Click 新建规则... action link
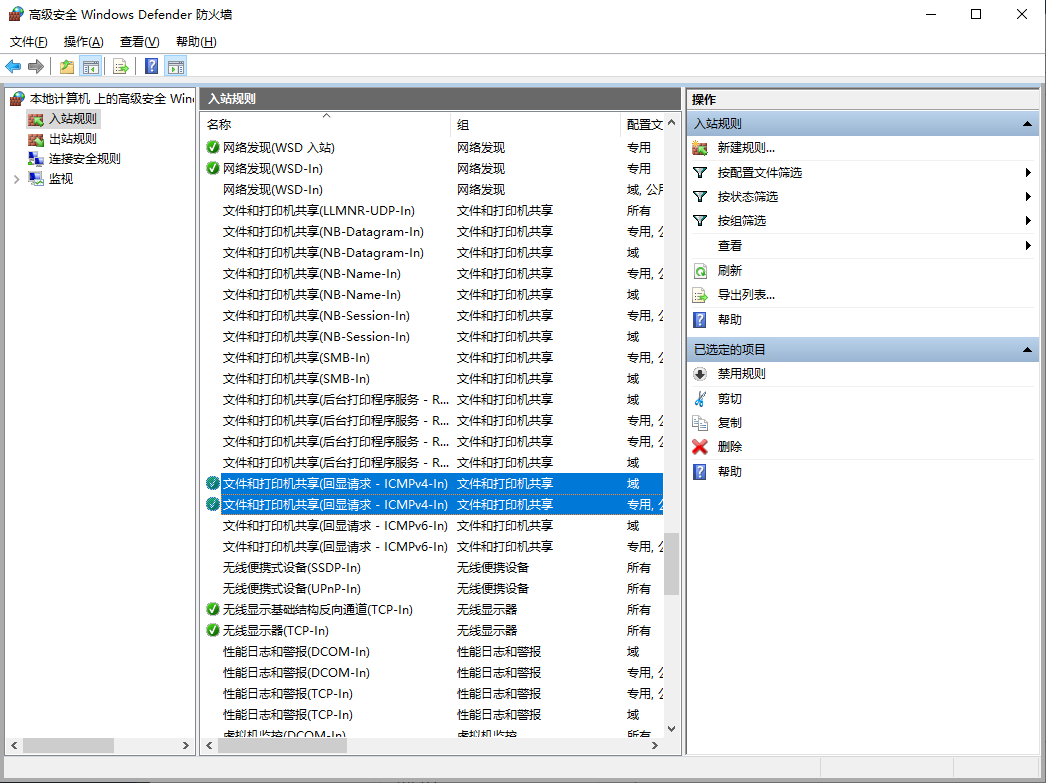This screenshot has height=783, width=1046. coord(746,148)
